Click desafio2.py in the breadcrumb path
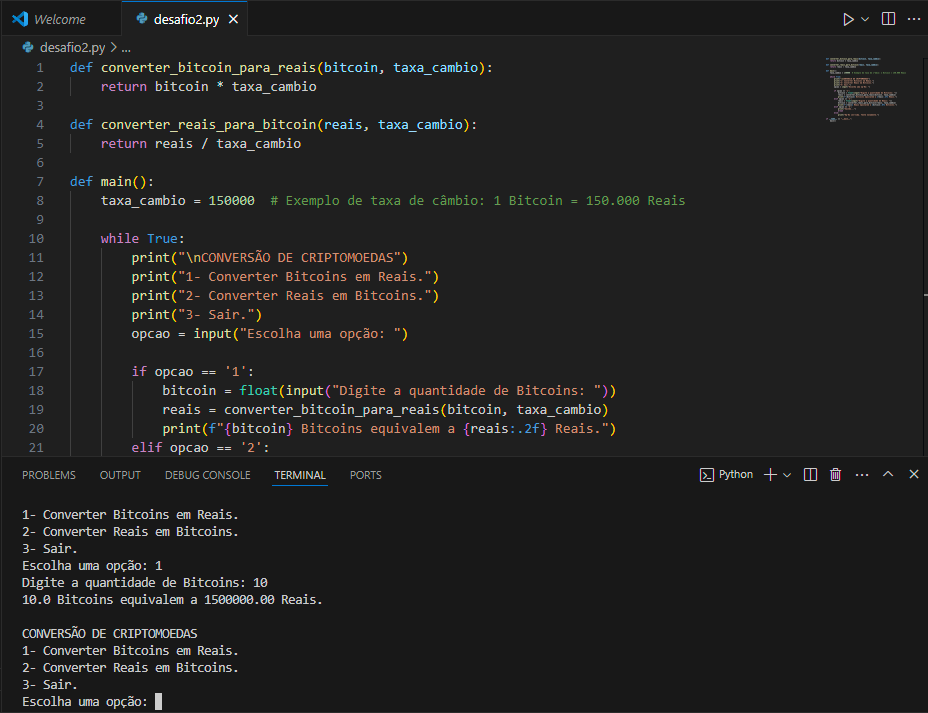The image size is (928, 713). pos(71,47)
